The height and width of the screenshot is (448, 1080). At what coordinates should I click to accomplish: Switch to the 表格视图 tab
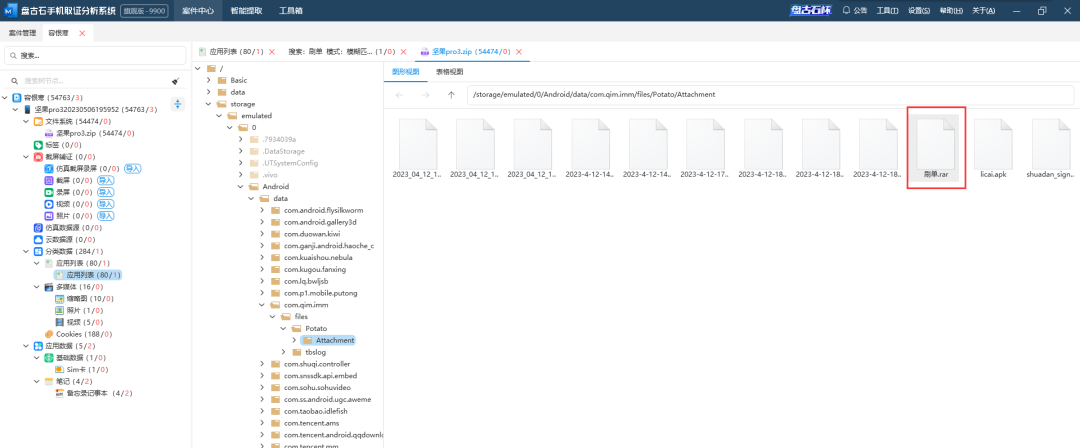pyautogui.click(x=448, y=71)
